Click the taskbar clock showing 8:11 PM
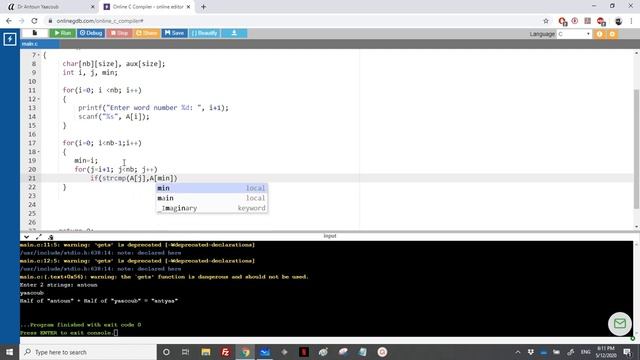 606,352
